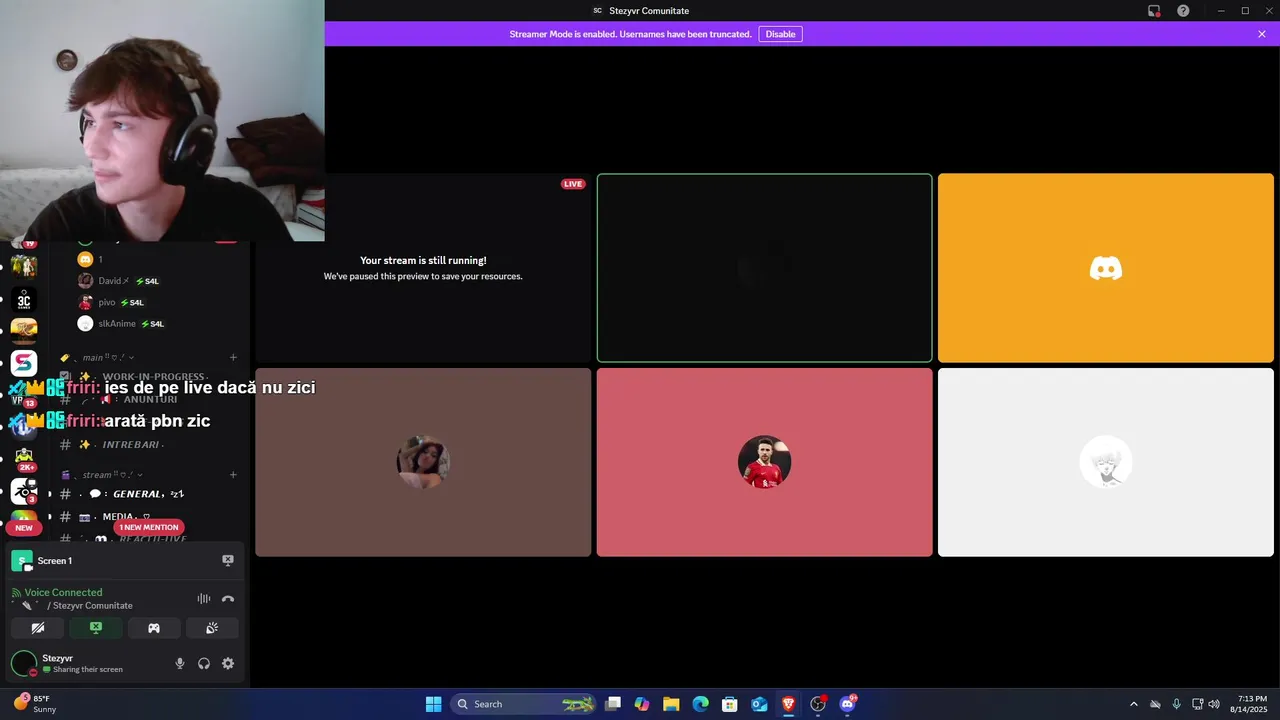Select the paused live stream preview tile
Image resolution: width=1280 pixels, height=720 pixels.
pyautogui.click(x=423, y=268)
